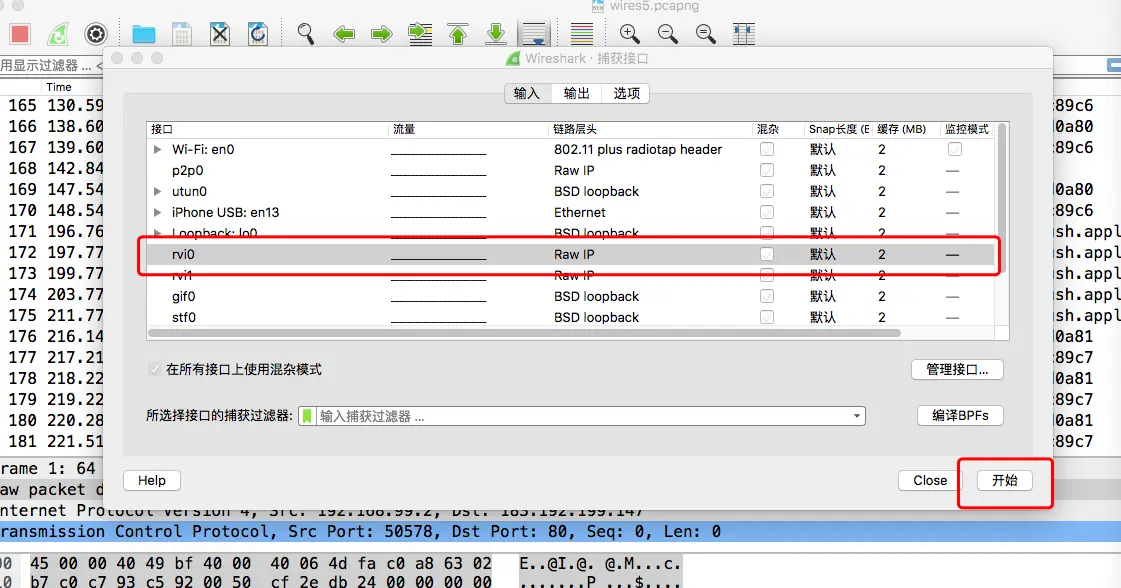The height and width of the screenshot is (588, 1121).
Task: Select the rvi0 interface row
Action: point(571,254)
